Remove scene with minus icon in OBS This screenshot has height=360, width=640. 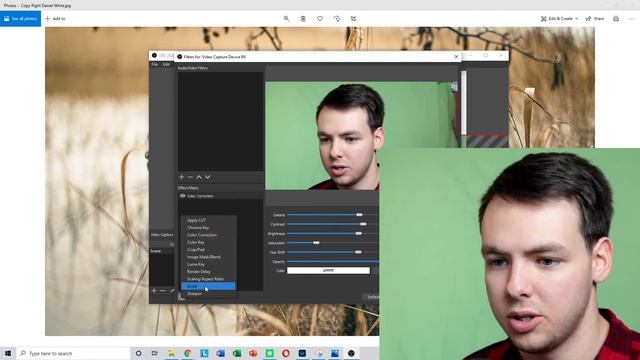pyautogui.click(x=162, y=291)
